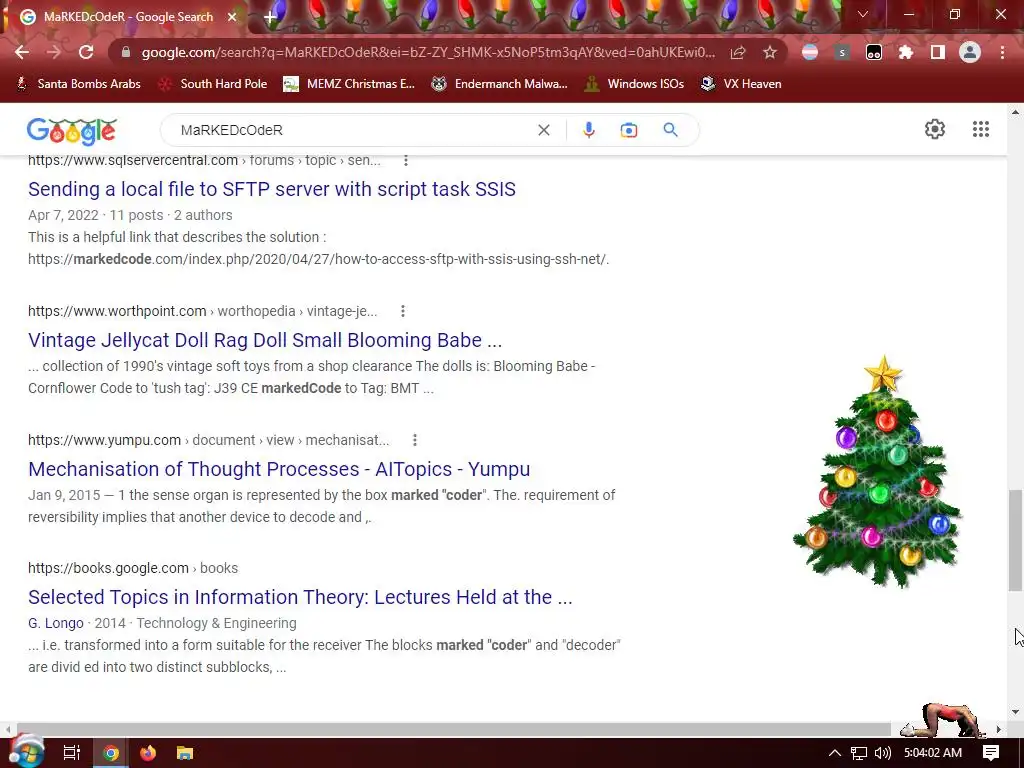Viewport: 1024px width, 768px height.
Task: Open Google quick settings gear
Action: pyautogui.click(x=935, y=129)
